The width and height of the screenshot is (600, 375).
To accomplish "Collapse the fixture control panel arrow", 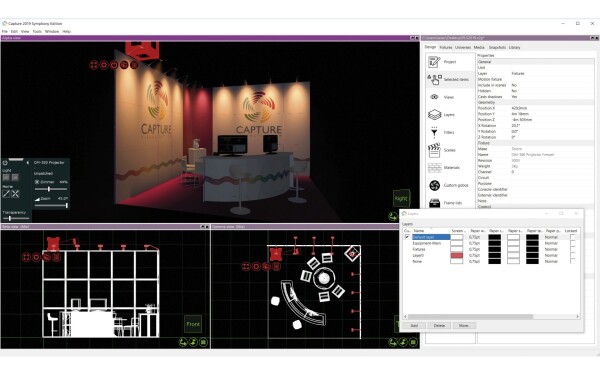I will pos(28,163).
